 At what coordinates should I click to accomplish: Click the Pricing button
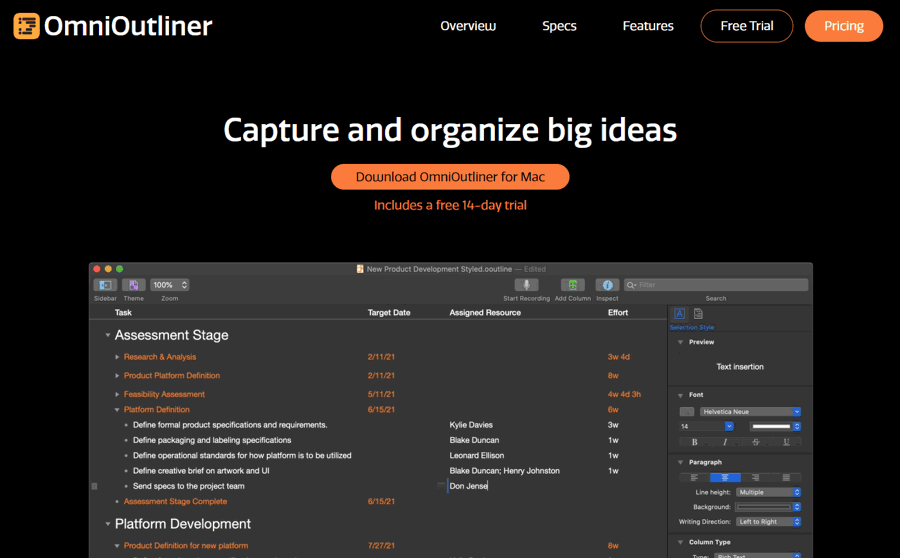coord(844,26)
